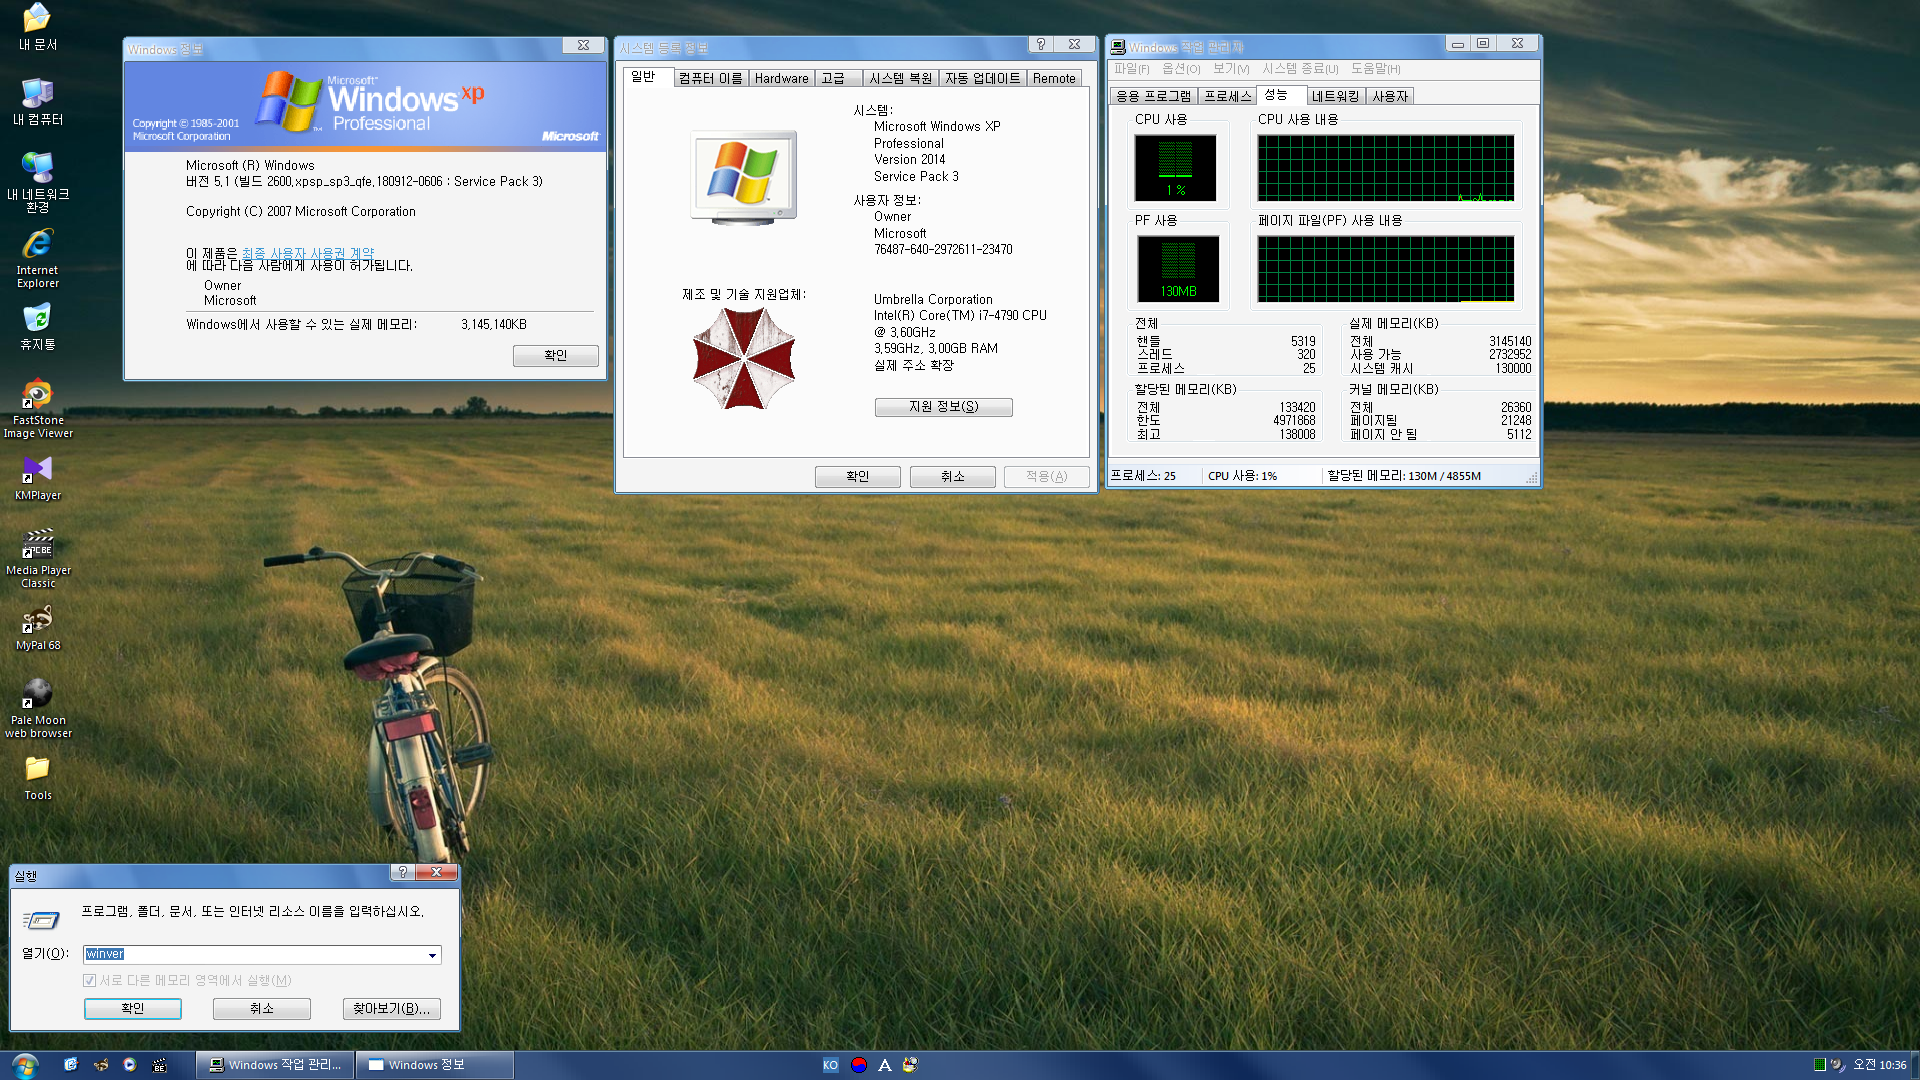1920x1080 pixels.
Task: Click the KO language indicator in taskbar
Action: tap(830, 1065)
